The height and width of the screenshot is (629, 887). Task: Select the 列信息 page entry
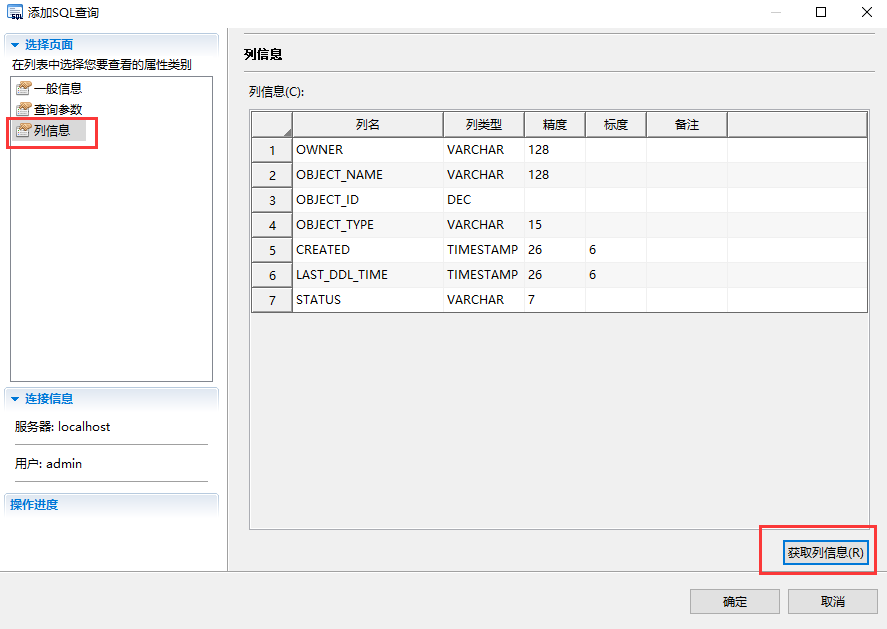tap(49, 130)
